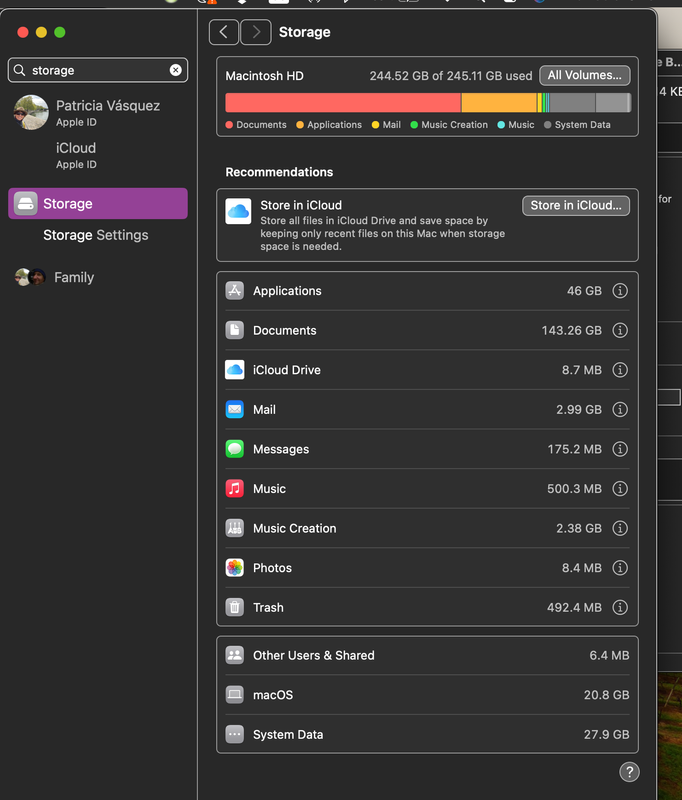Viewport: 682px width, 800px height.
Task: Open info for Applications storage
Action: 620,291
